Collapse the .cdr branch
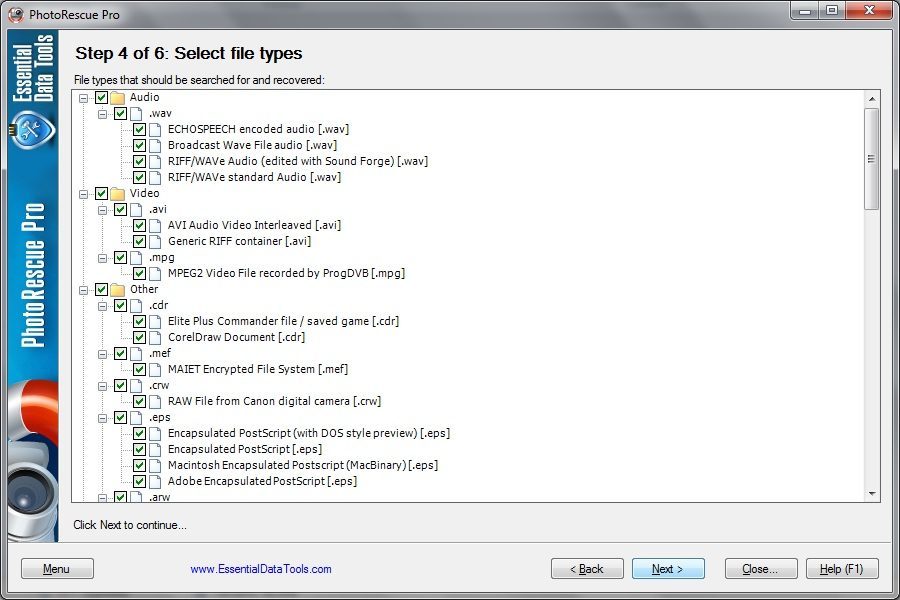 (103, 306)
